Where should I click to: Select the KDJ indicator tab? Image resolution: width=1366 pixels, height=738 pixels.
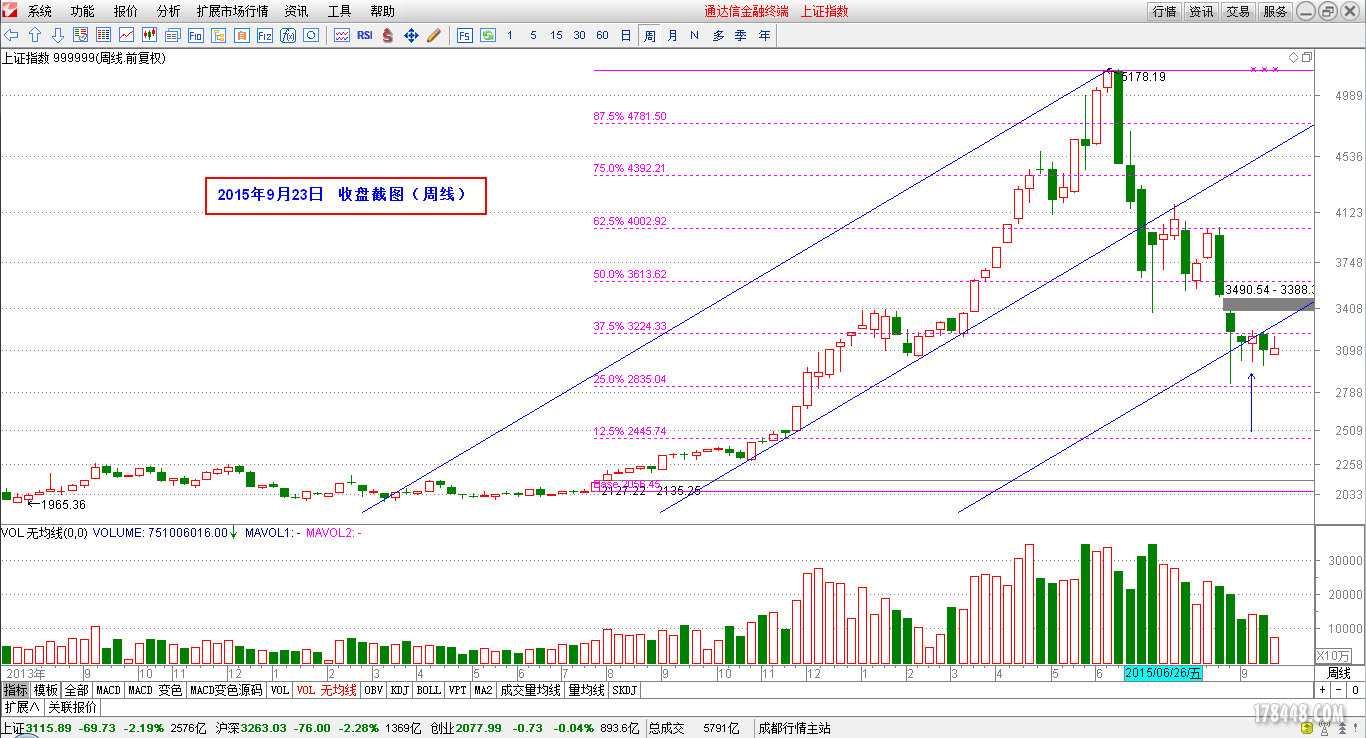point(400,690)
